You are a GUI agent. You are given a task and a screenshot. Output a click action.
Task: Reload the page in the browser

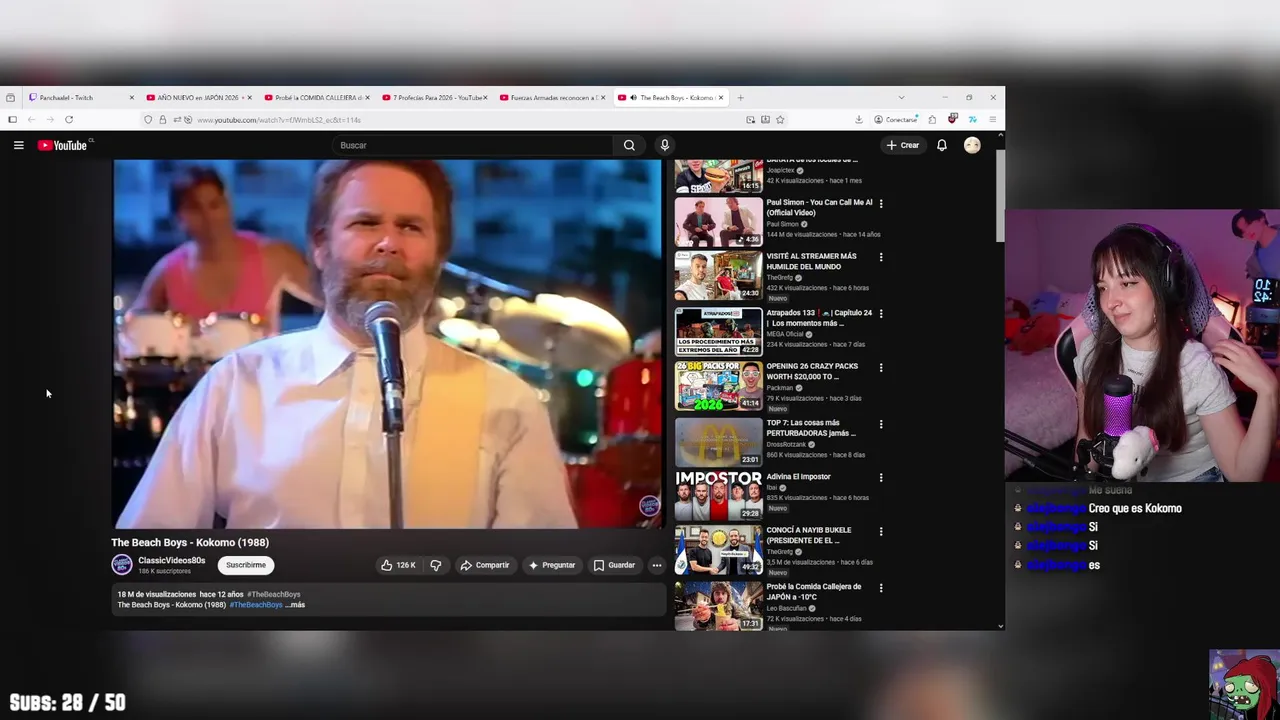(x=69, y=119)
